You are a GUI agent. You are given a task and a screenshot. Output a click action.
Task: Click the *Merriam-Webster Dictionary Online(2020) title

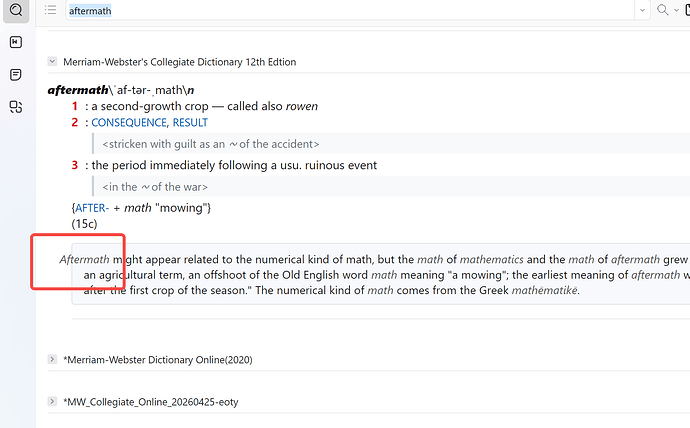158,360
